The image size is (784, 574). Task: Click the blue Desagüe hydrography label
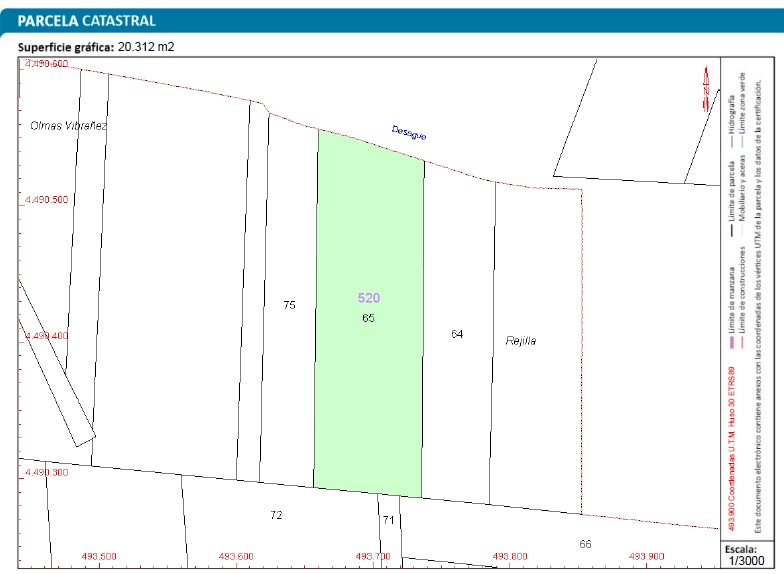[x=409, y=133]
